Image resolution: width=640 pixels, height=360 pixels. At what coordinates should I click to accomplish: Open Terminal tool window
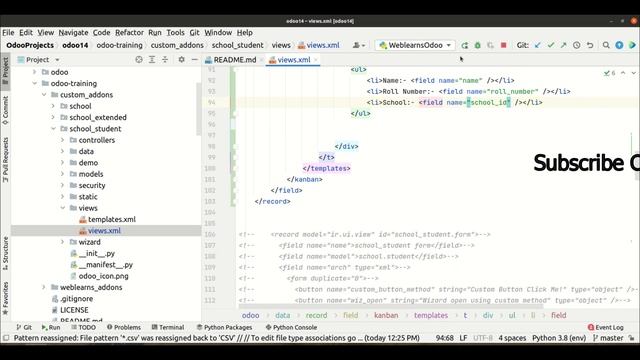pyautogui.click(x=168, y=327)
